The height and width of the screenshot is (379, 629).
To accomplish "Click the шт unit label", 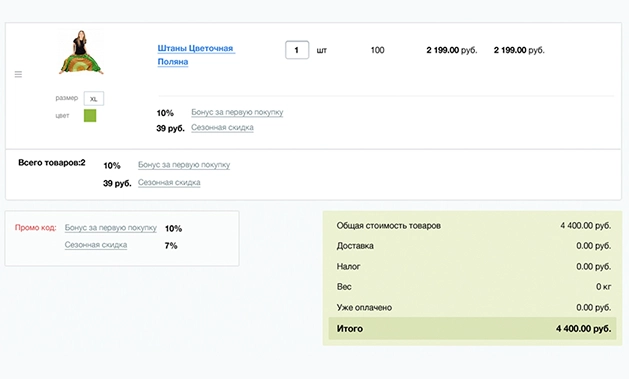I will pos(322,51).
